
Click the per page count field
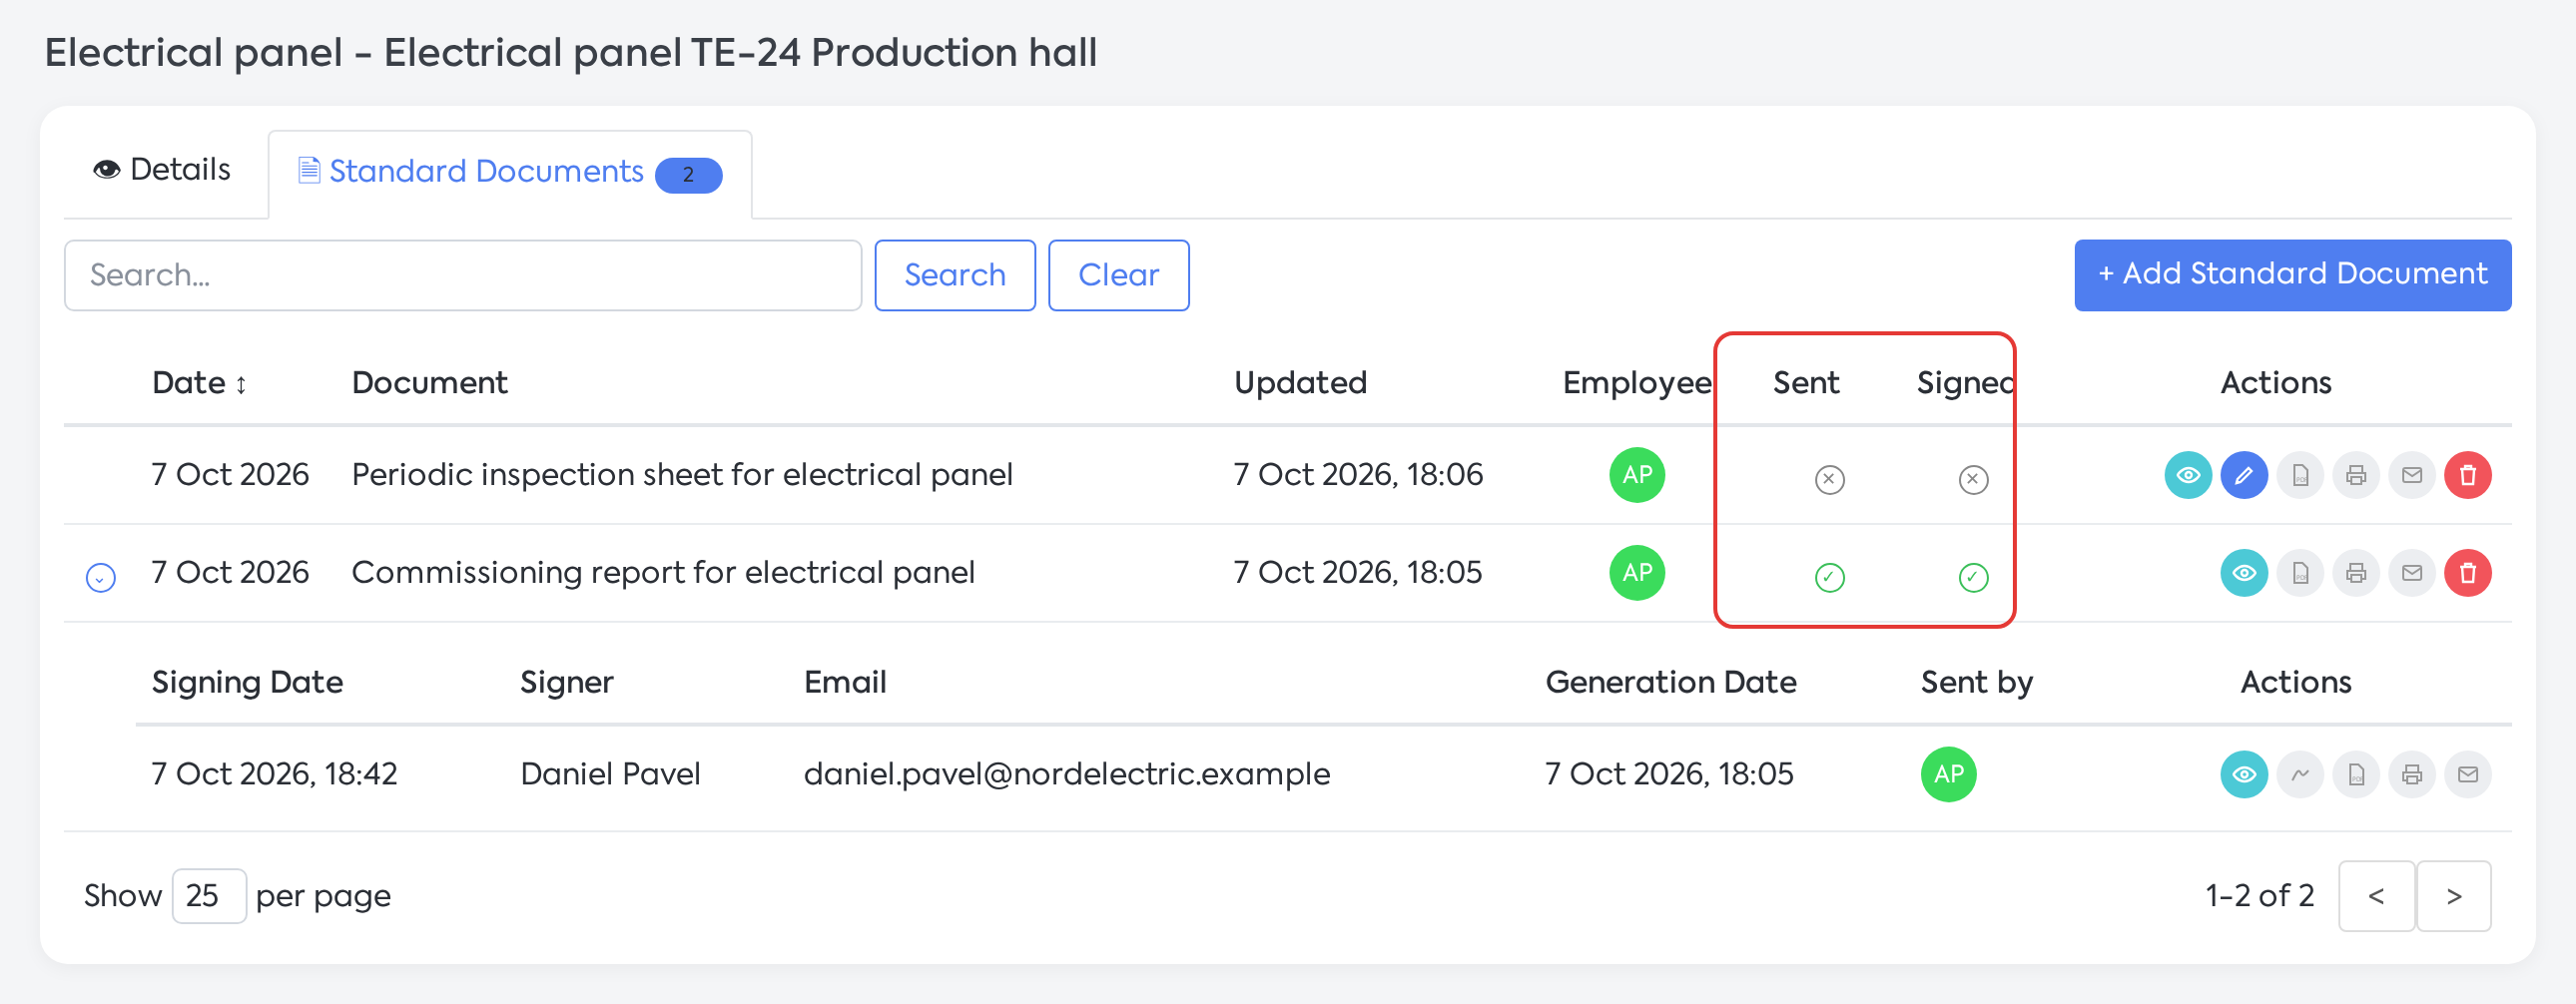209,896
